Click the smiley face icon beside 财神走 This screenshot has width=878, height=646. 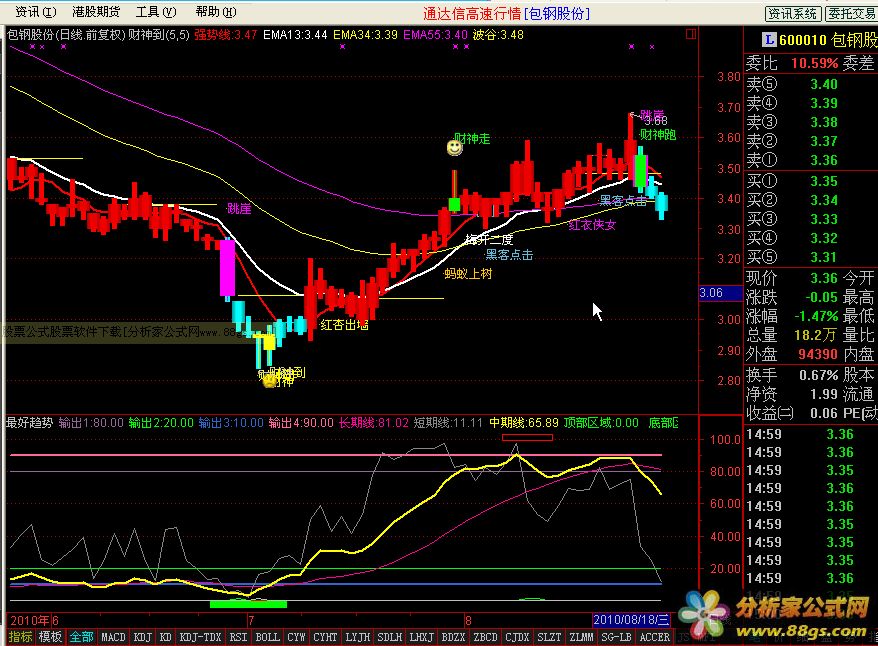pos(455,148)
